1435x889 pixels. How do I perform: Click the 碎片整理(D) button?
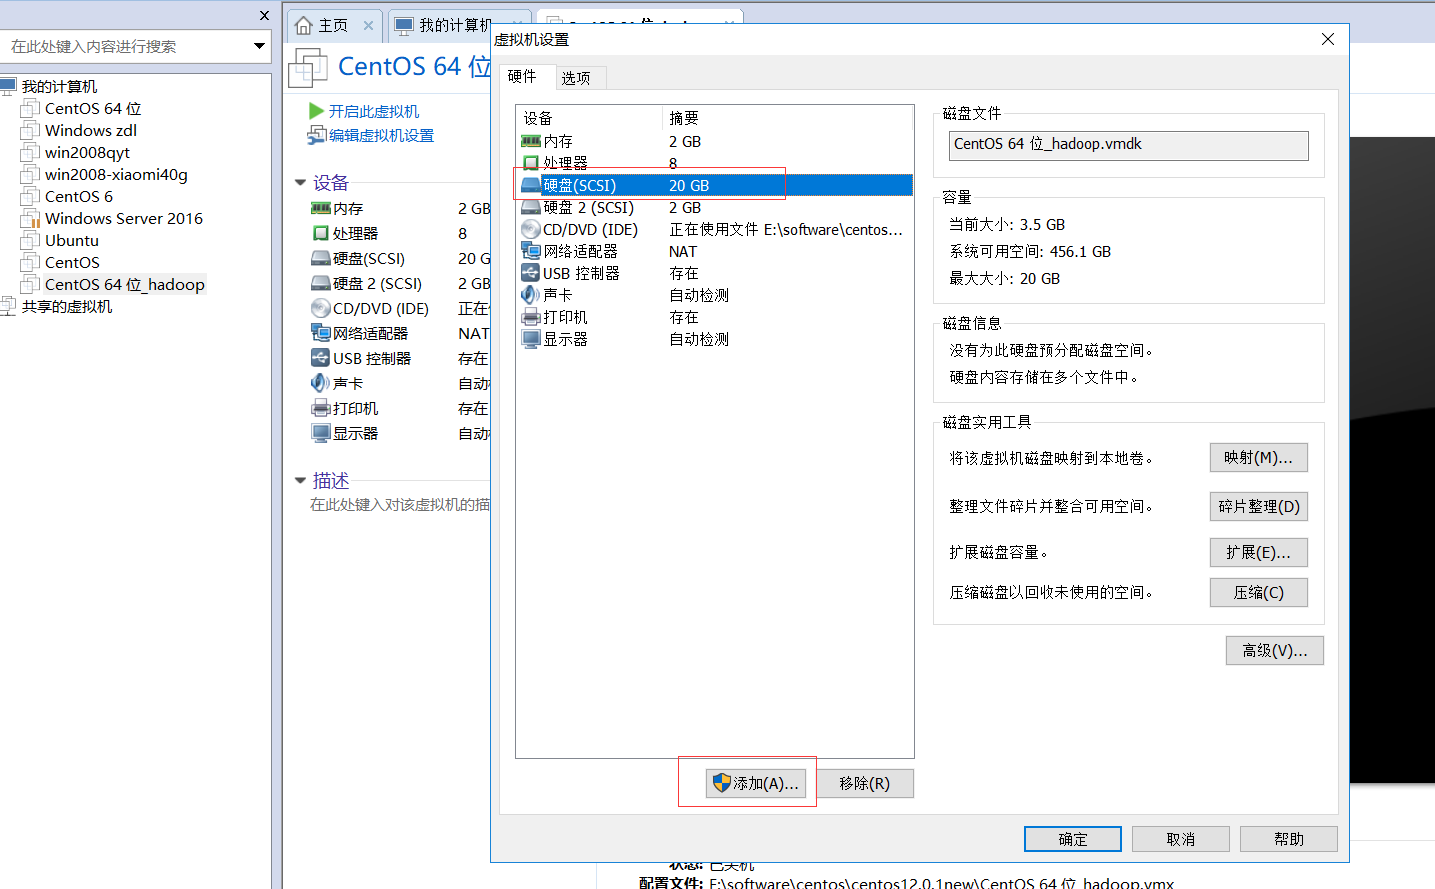tap(1259, 506)
